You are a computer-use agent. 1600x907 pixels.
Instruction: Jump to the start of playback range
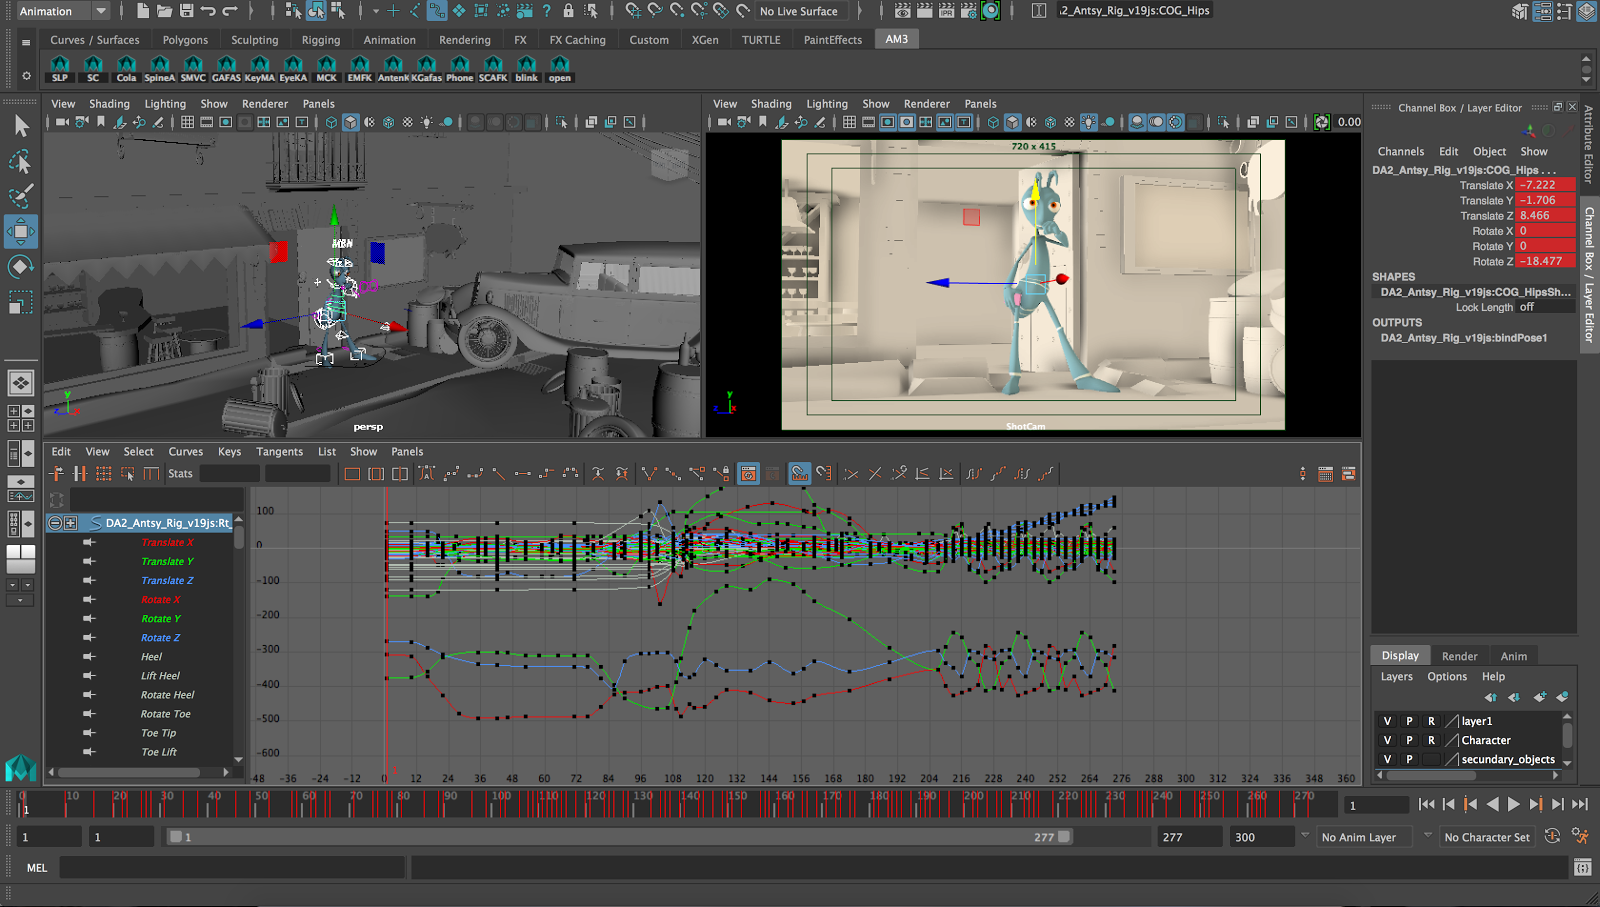point(1426,804)
